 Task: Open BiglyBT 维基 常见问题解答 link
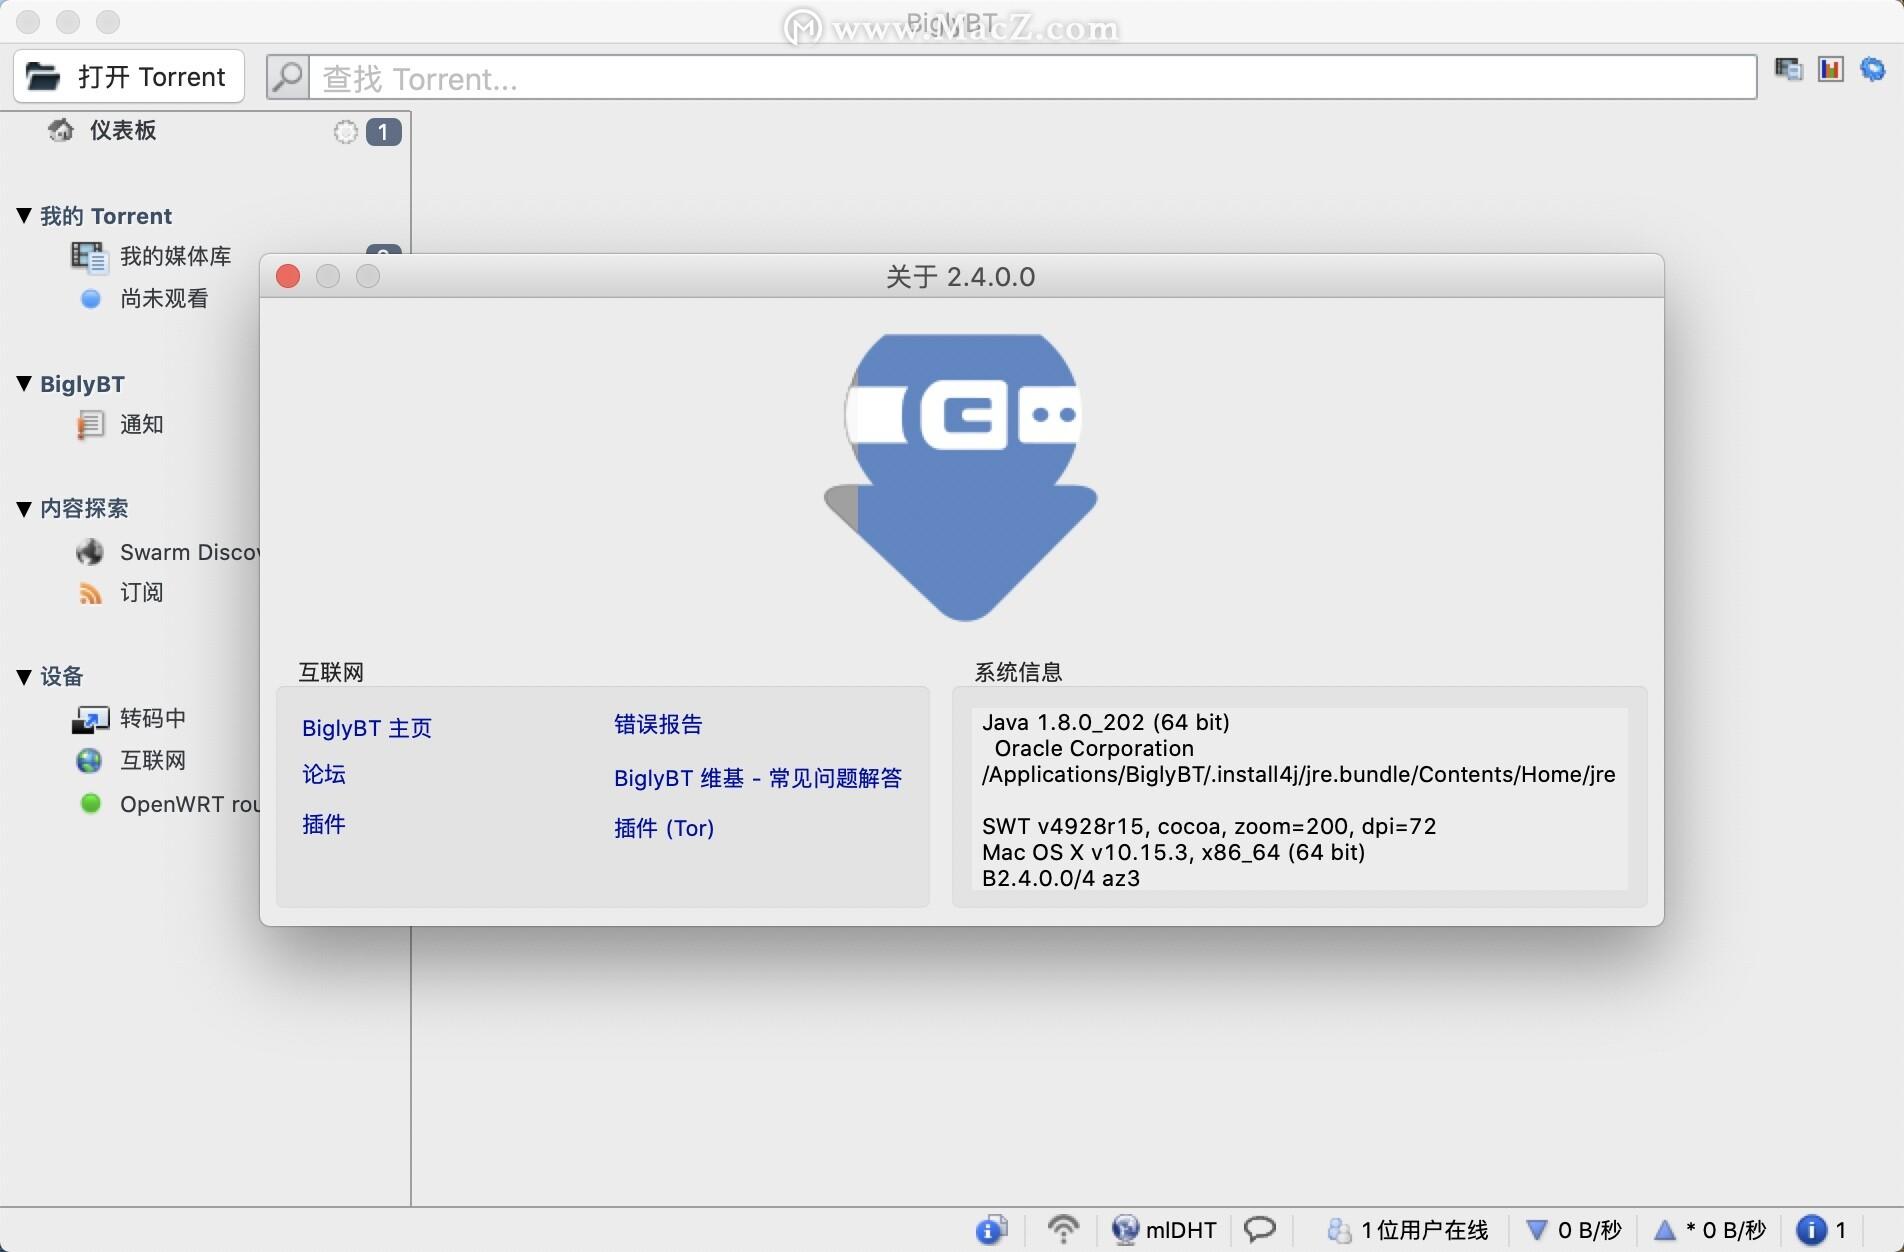pos(758,778)
